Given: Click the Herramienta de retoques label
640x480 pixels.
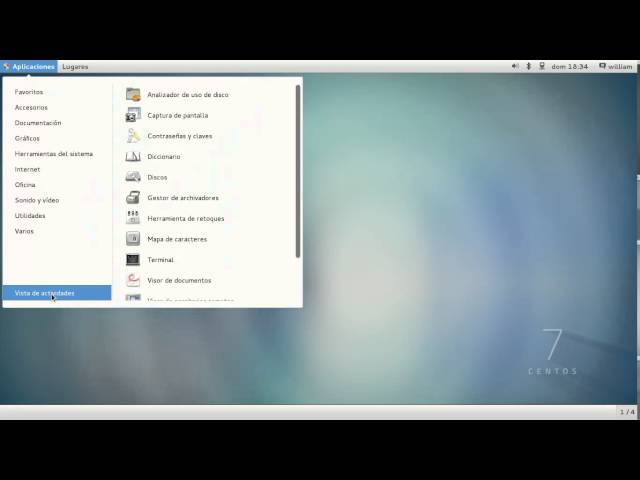Looking at the screenshot, I should 186,218.
